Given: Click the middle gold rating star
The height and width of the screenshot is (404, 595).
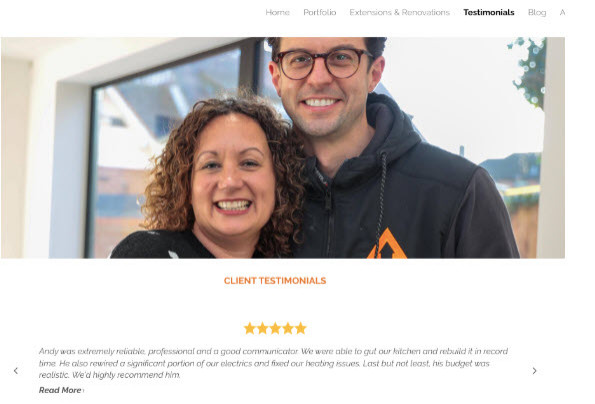Looking at the screenshot, I should coord(275,328).
